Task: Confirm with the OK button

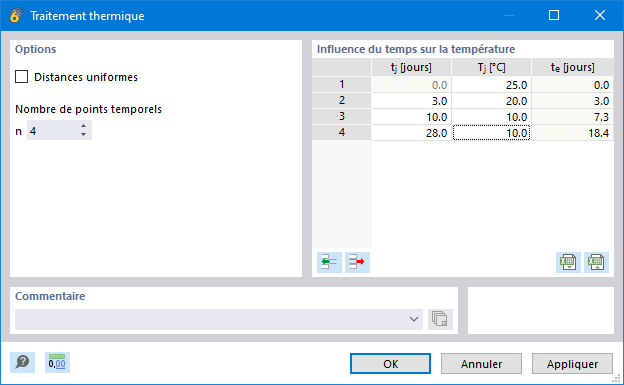Action: click(x=390, y=364)
